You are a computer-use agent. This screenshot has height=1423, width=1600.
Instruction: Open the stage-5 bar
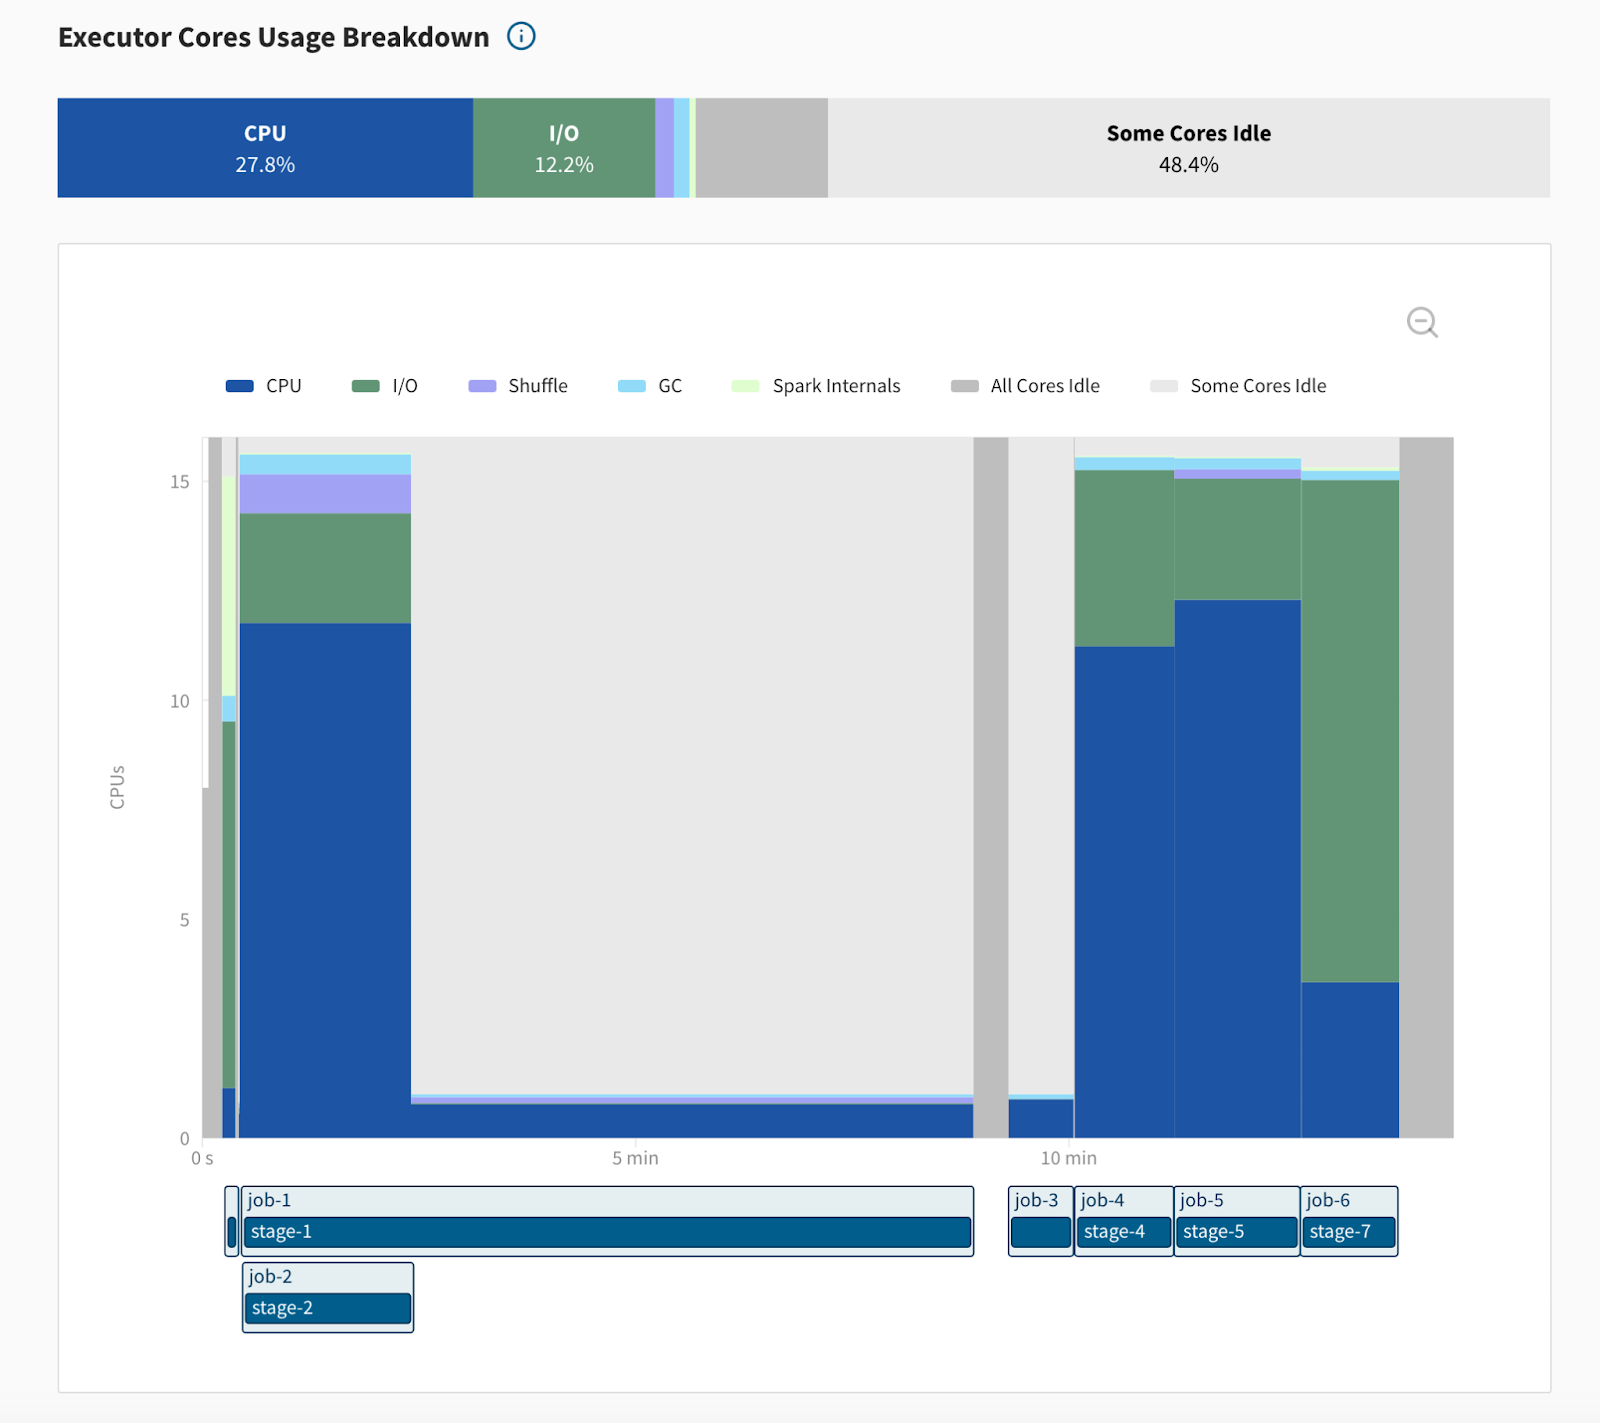[1237, 1232]
